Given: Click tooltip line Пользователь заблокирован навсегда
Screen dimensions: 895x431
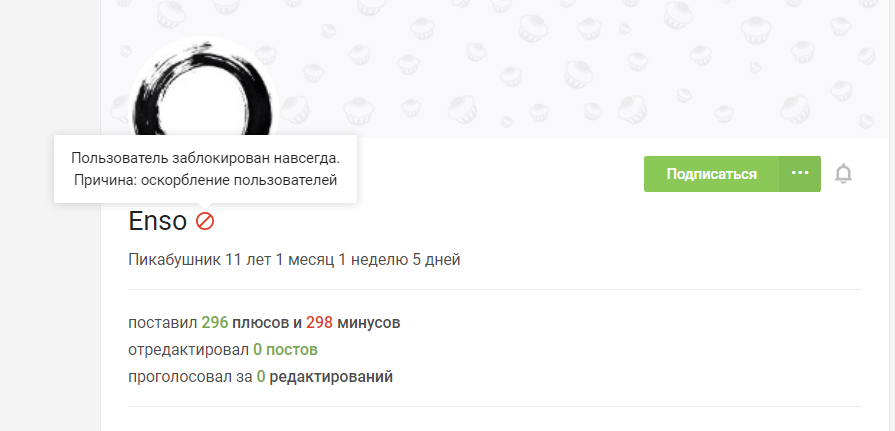Looking at the screenshot, I should [205, 158].
